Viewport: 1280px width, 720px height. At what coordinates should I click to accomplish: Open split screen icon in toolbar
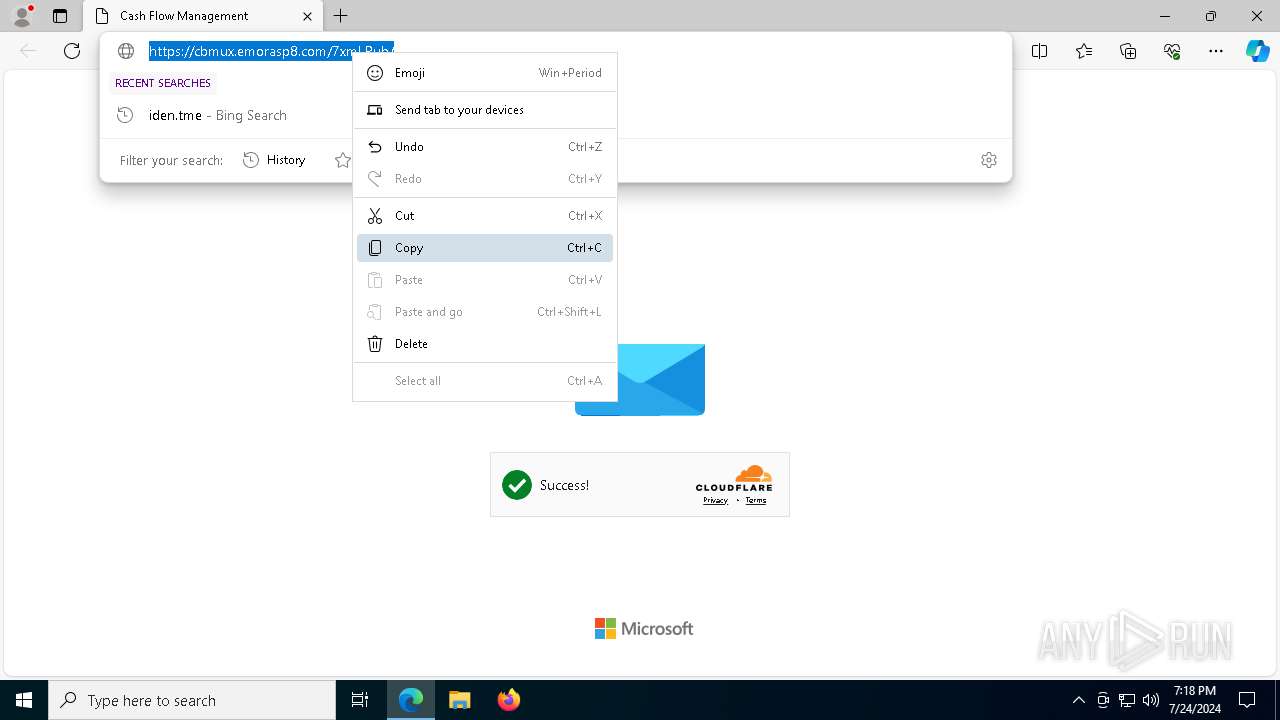pyautogui.click(x=1040, y=51)
